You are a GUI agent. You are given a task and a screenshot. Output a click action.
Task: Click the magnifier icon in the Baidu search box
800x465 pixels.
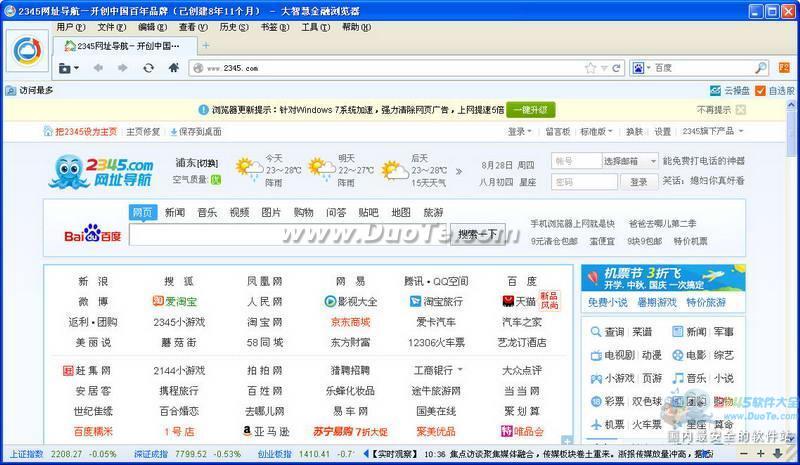coord(760,67)
